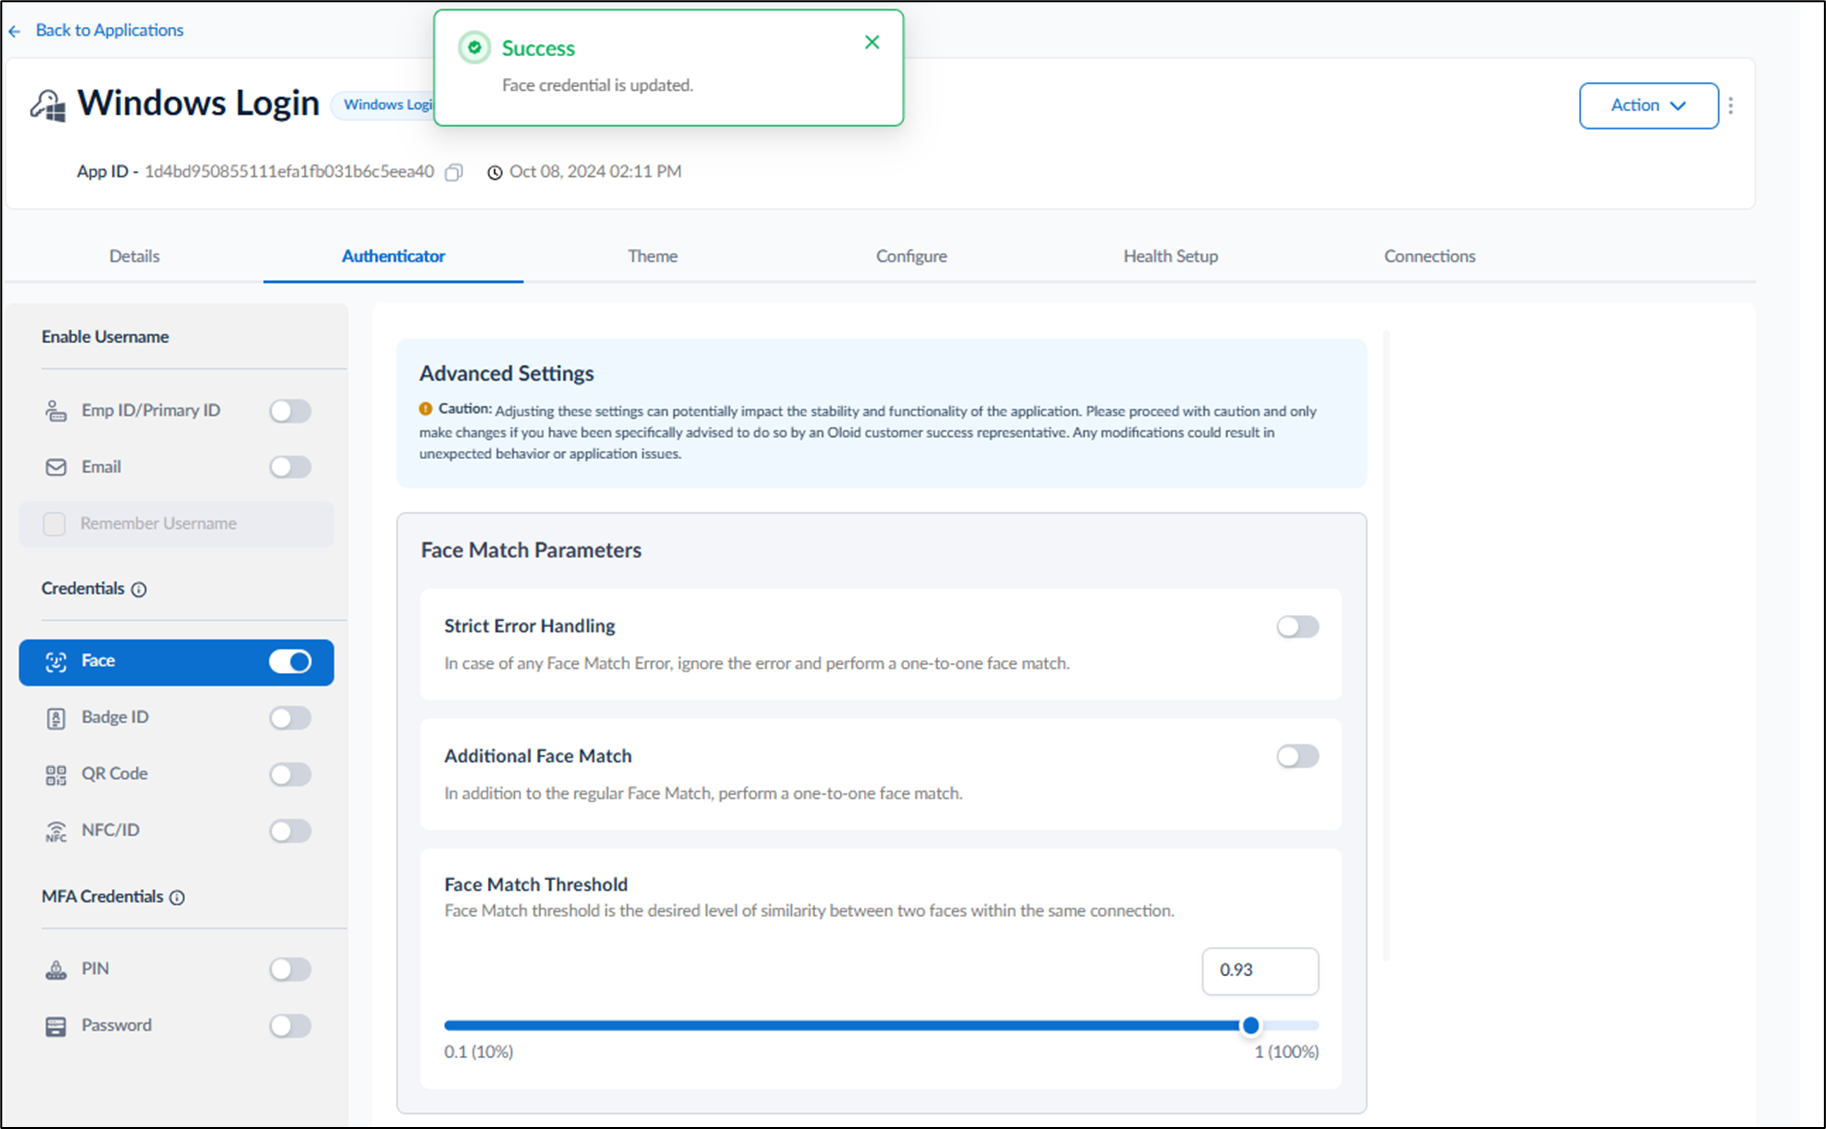The width and height of the screenshot is (1826, 1129).
Task: Click the Face Match Threshold slider handle
Action: pyautogui.click(x=1250, y=1026)
